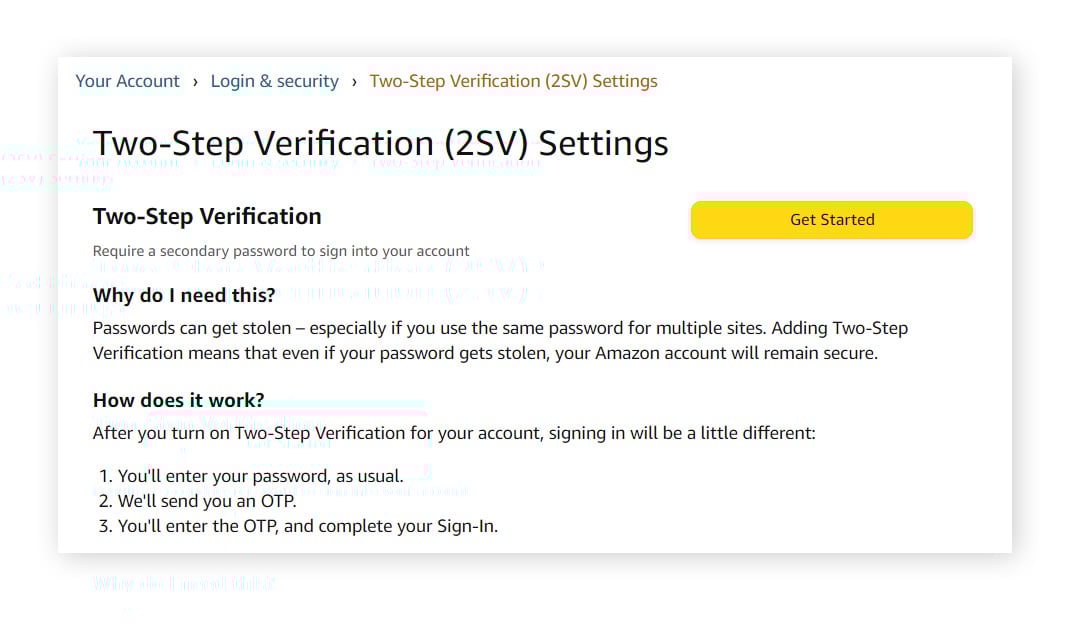
Task: Select the "Two-Step Verification (2SV) Settings" breadcrumb
Action: click(513, 81)
